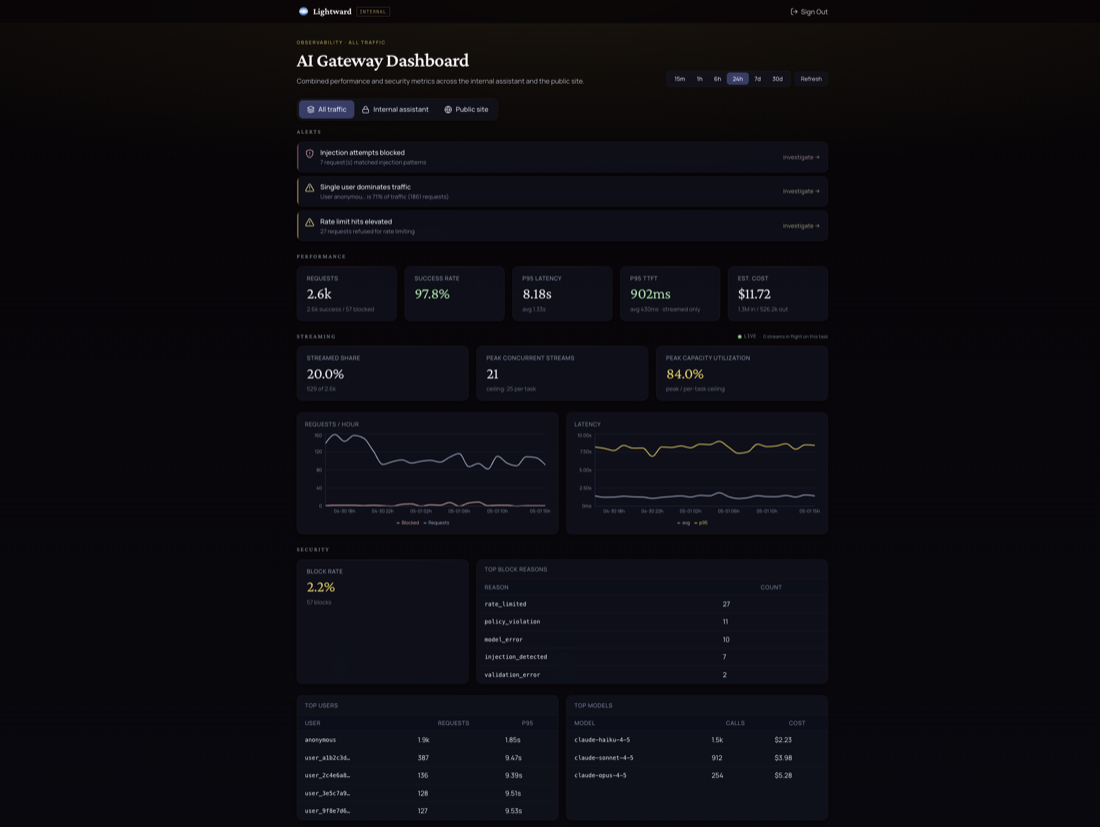The image size is (1100, 827).
Task: Click the Sign Out link
Action: click(x=809, y=12)
